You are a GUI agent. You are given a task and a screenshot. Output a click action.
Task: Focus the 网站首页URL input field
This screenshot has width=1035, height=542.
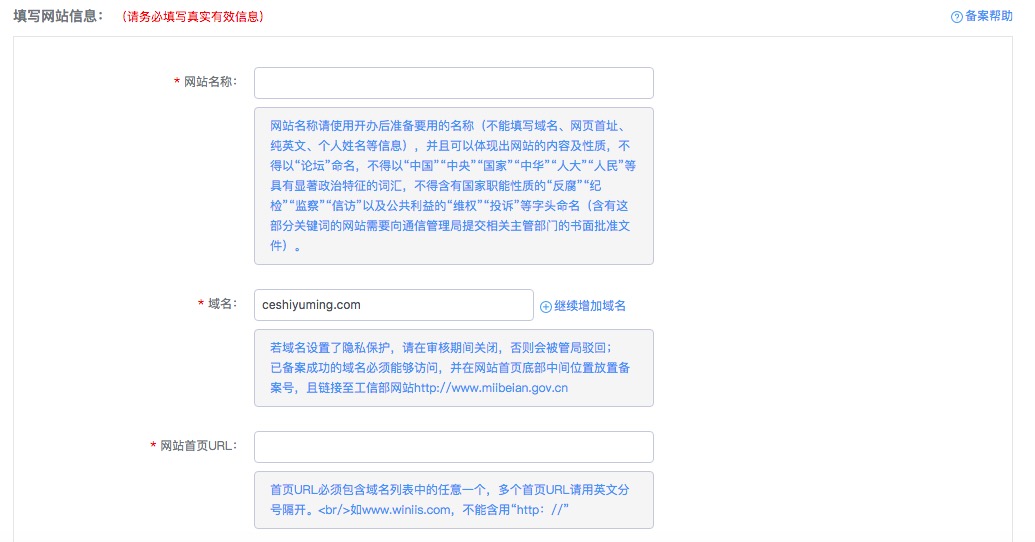click(x=453, y=447)
